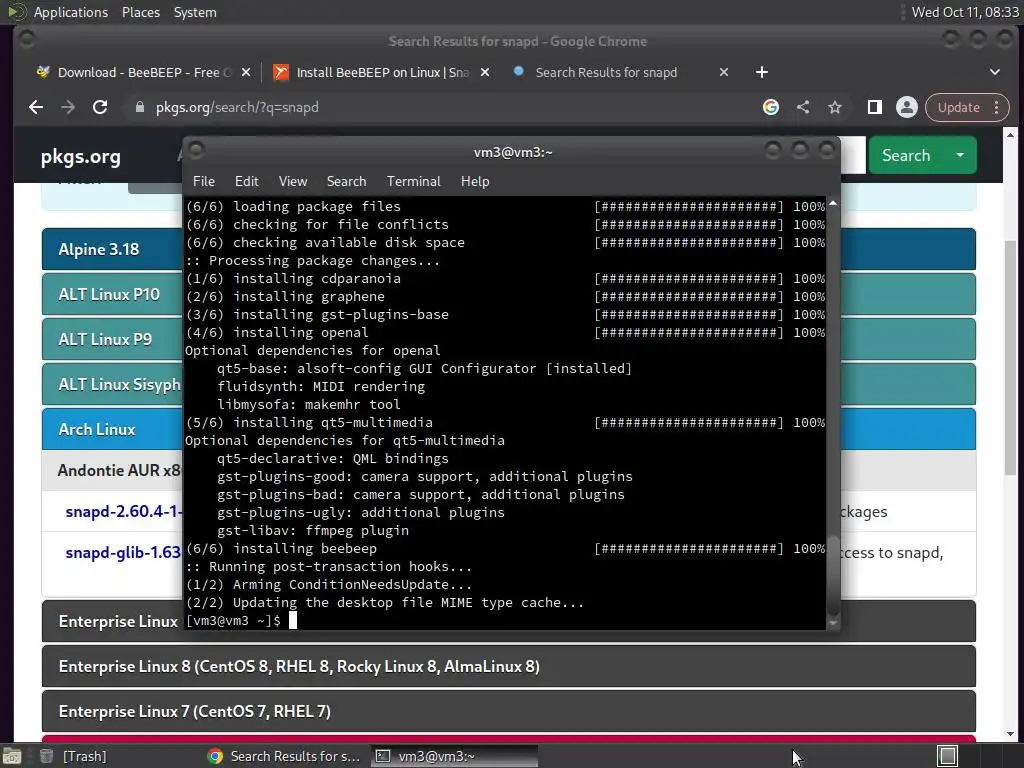Open terminal Search menu

pos(346,182)
